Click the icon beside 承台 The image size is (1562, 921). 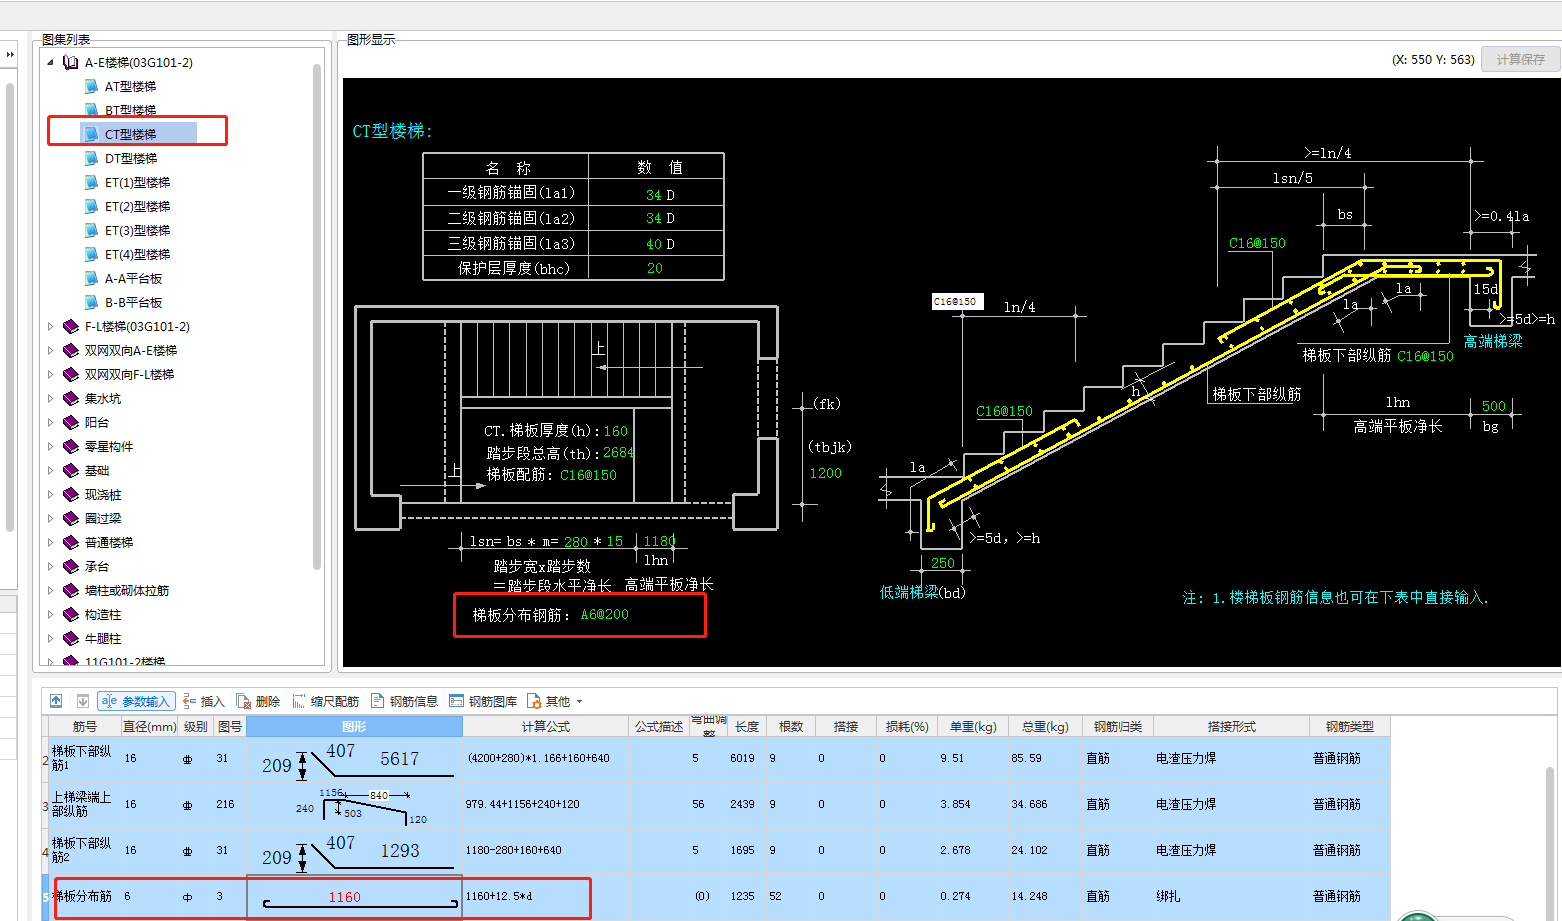70,566
